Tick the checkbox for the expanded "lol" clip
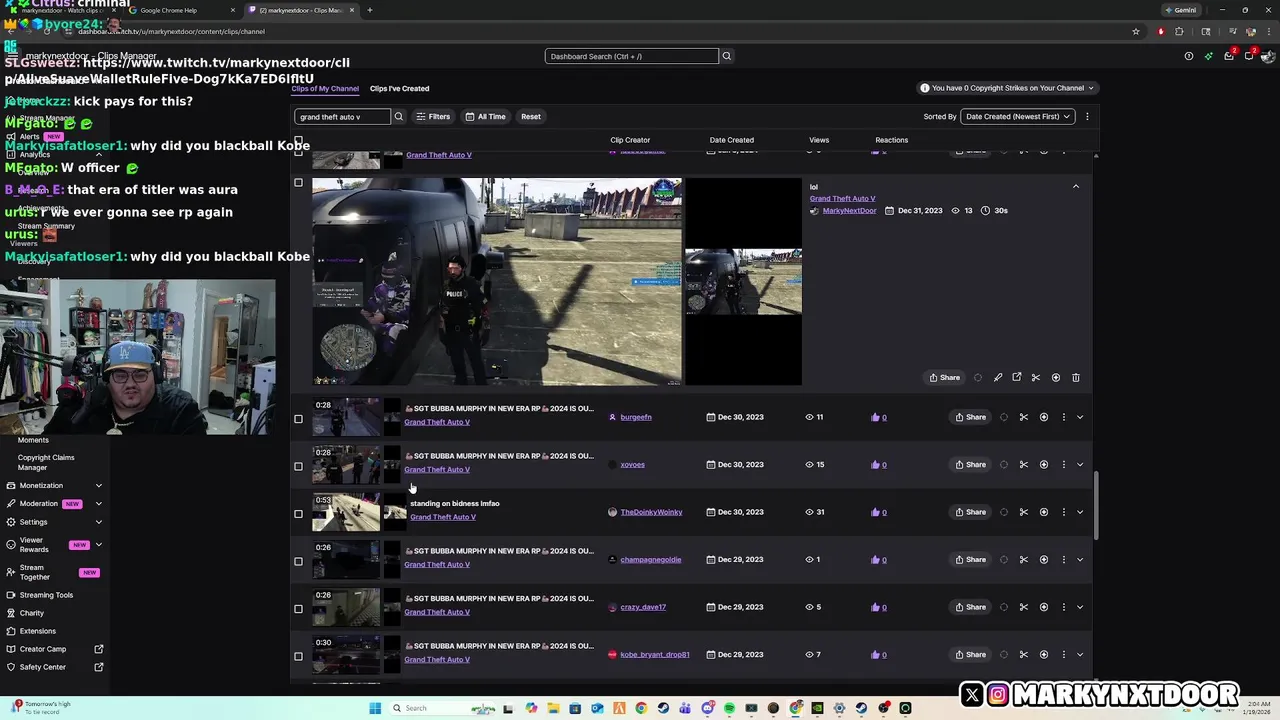 (298, 183)
